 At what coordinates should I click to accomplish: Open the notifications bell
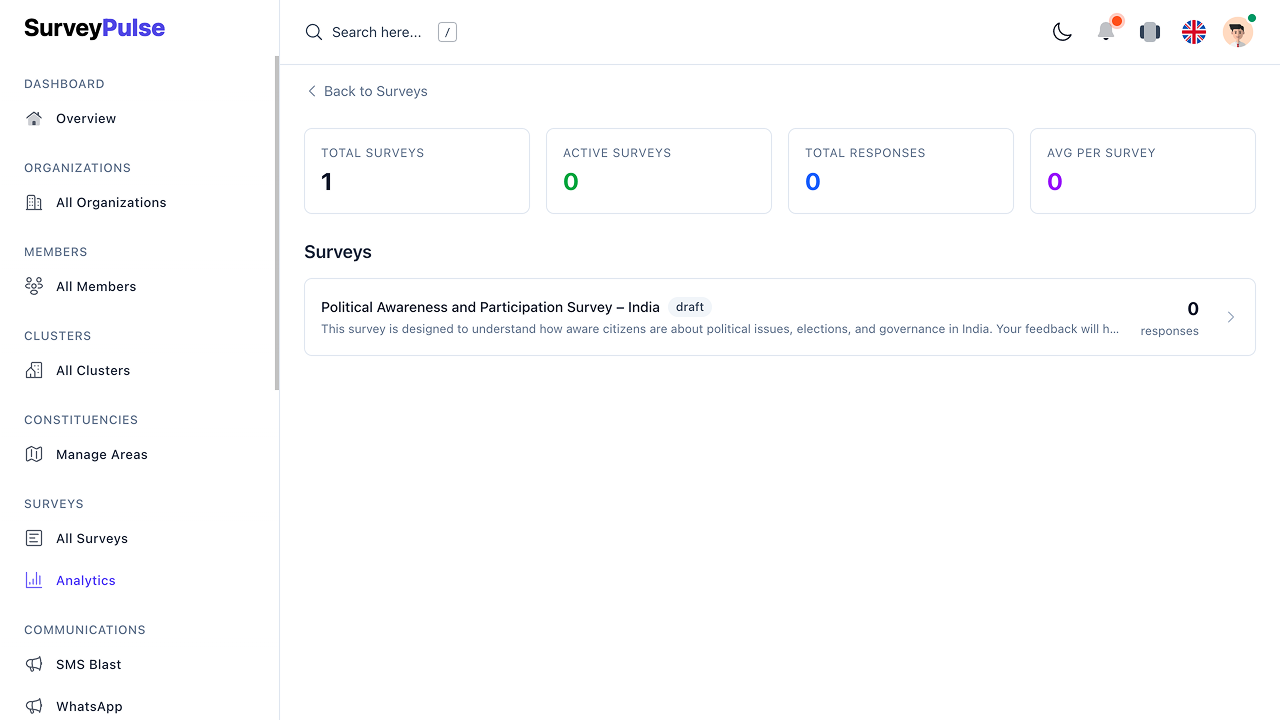1106,32
